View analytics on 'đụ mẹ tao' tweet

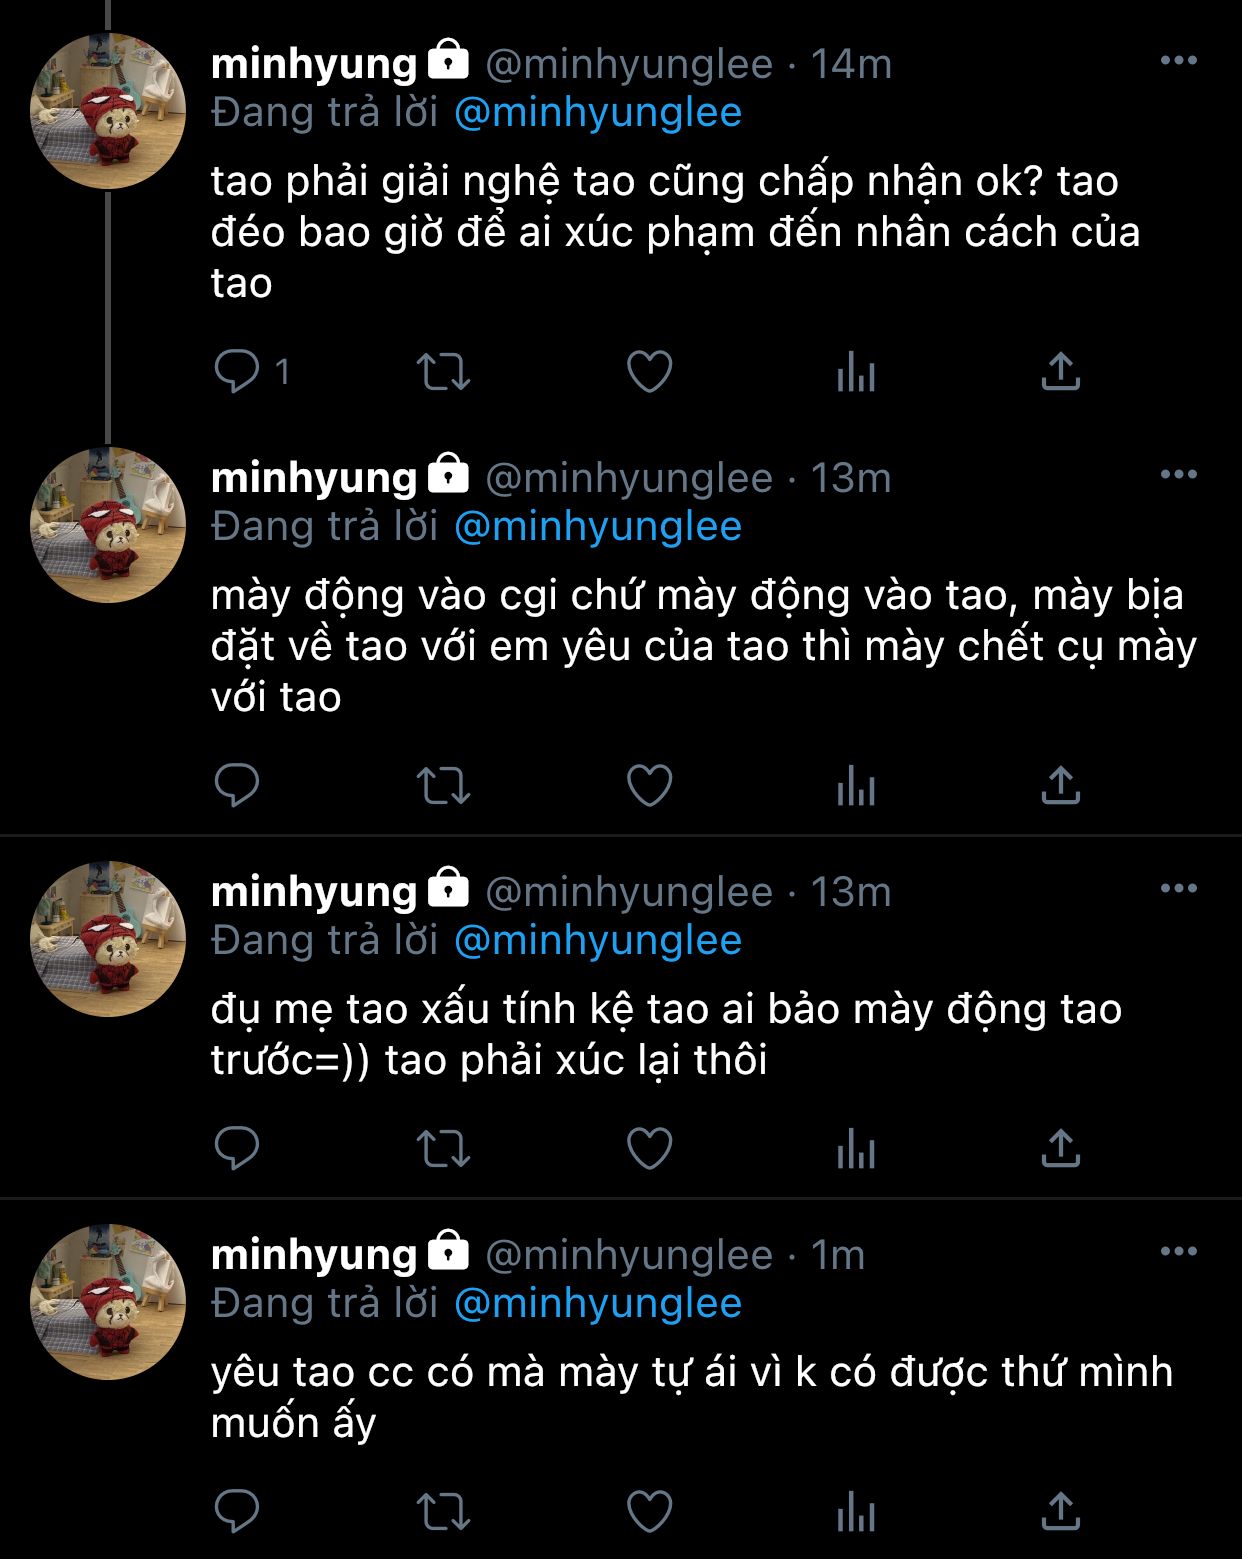856,1149
